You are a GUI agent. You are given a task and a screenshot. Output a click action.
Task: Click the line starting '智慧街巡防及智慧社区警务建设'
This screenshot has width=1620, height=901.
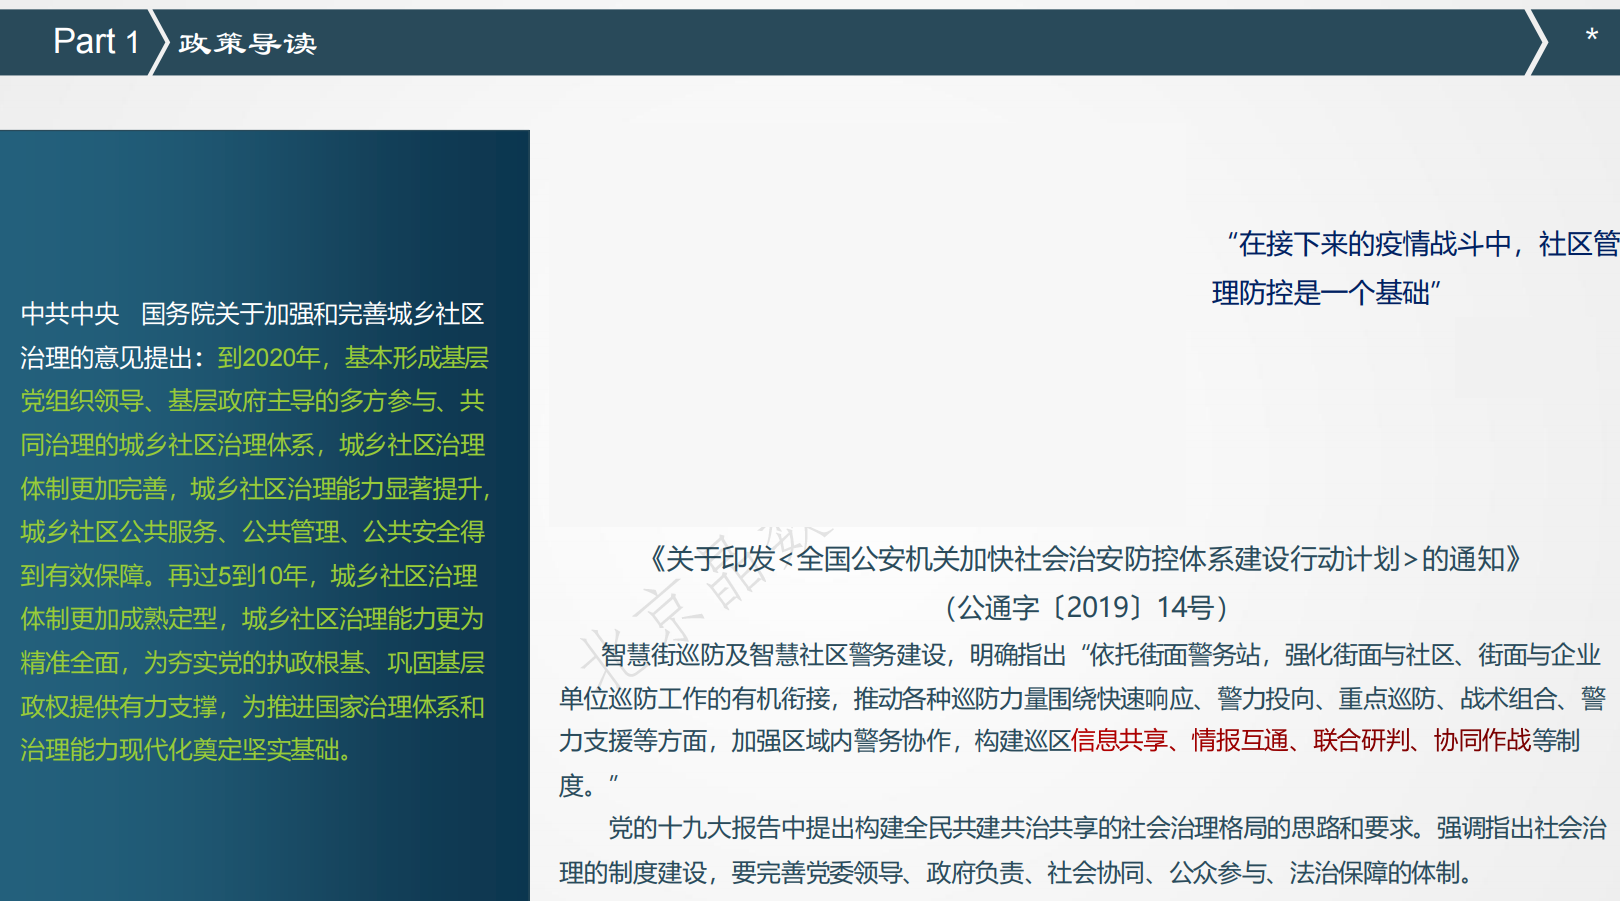point(1100,655)
